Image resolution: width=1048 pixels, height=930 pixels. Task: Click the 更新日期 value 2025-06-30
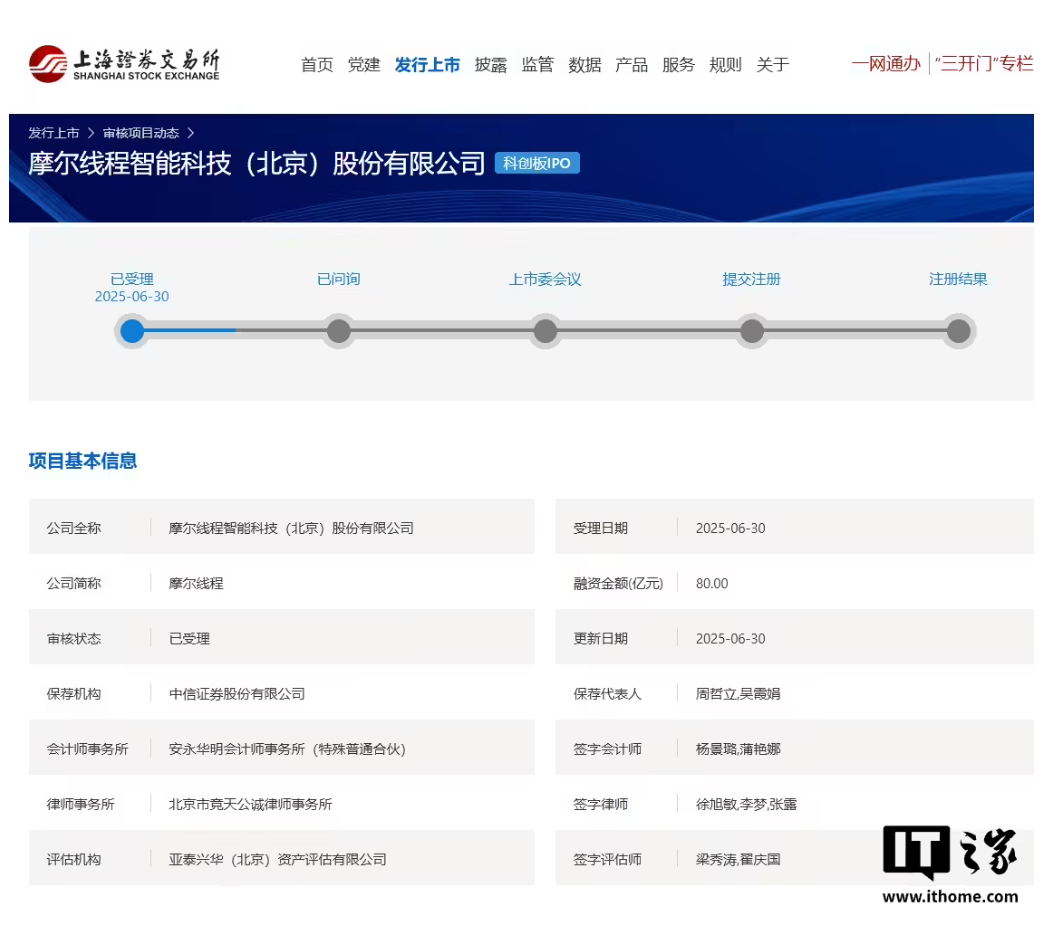pos(731,638)
